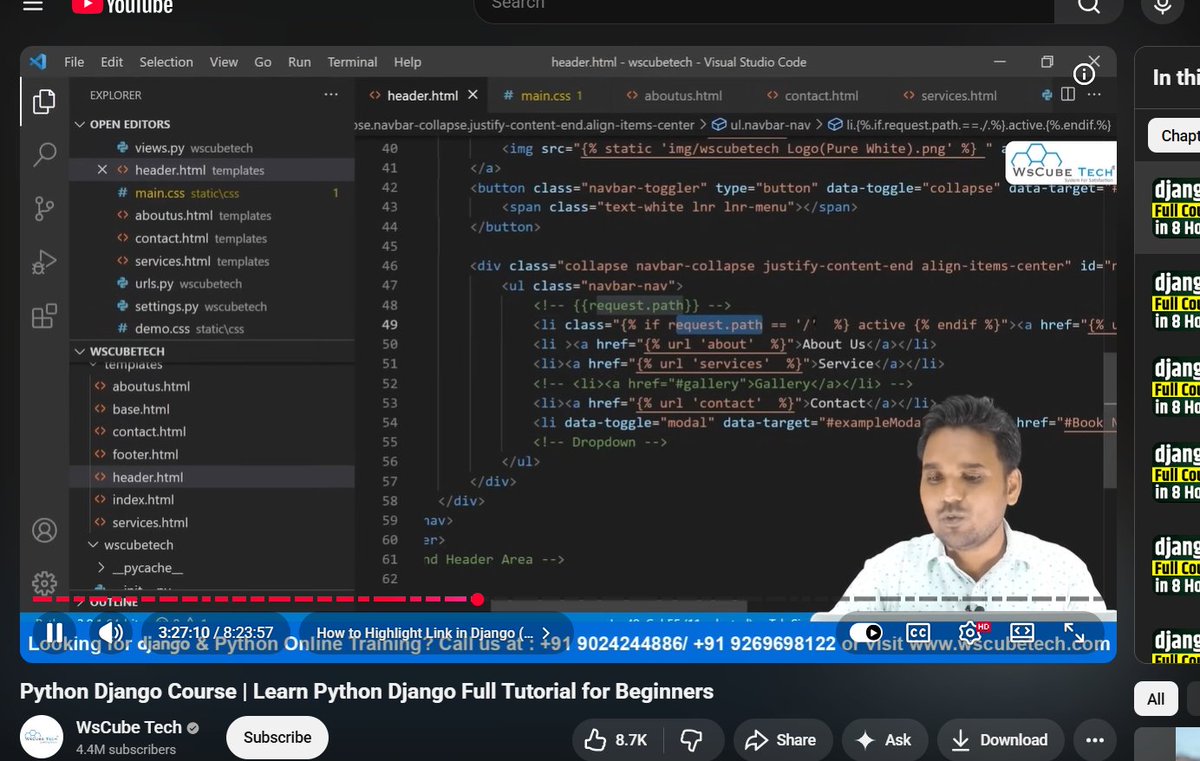1200x761 pixels.
Task: Open the YouTube hamburger guide menu
Action: (x=33, y=5)
